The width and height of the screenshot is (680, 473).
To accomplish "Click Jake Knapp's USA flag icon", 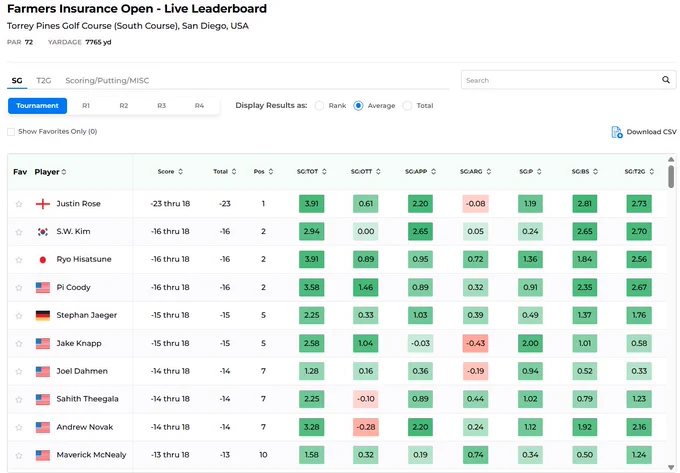I will tap(42, 343).
